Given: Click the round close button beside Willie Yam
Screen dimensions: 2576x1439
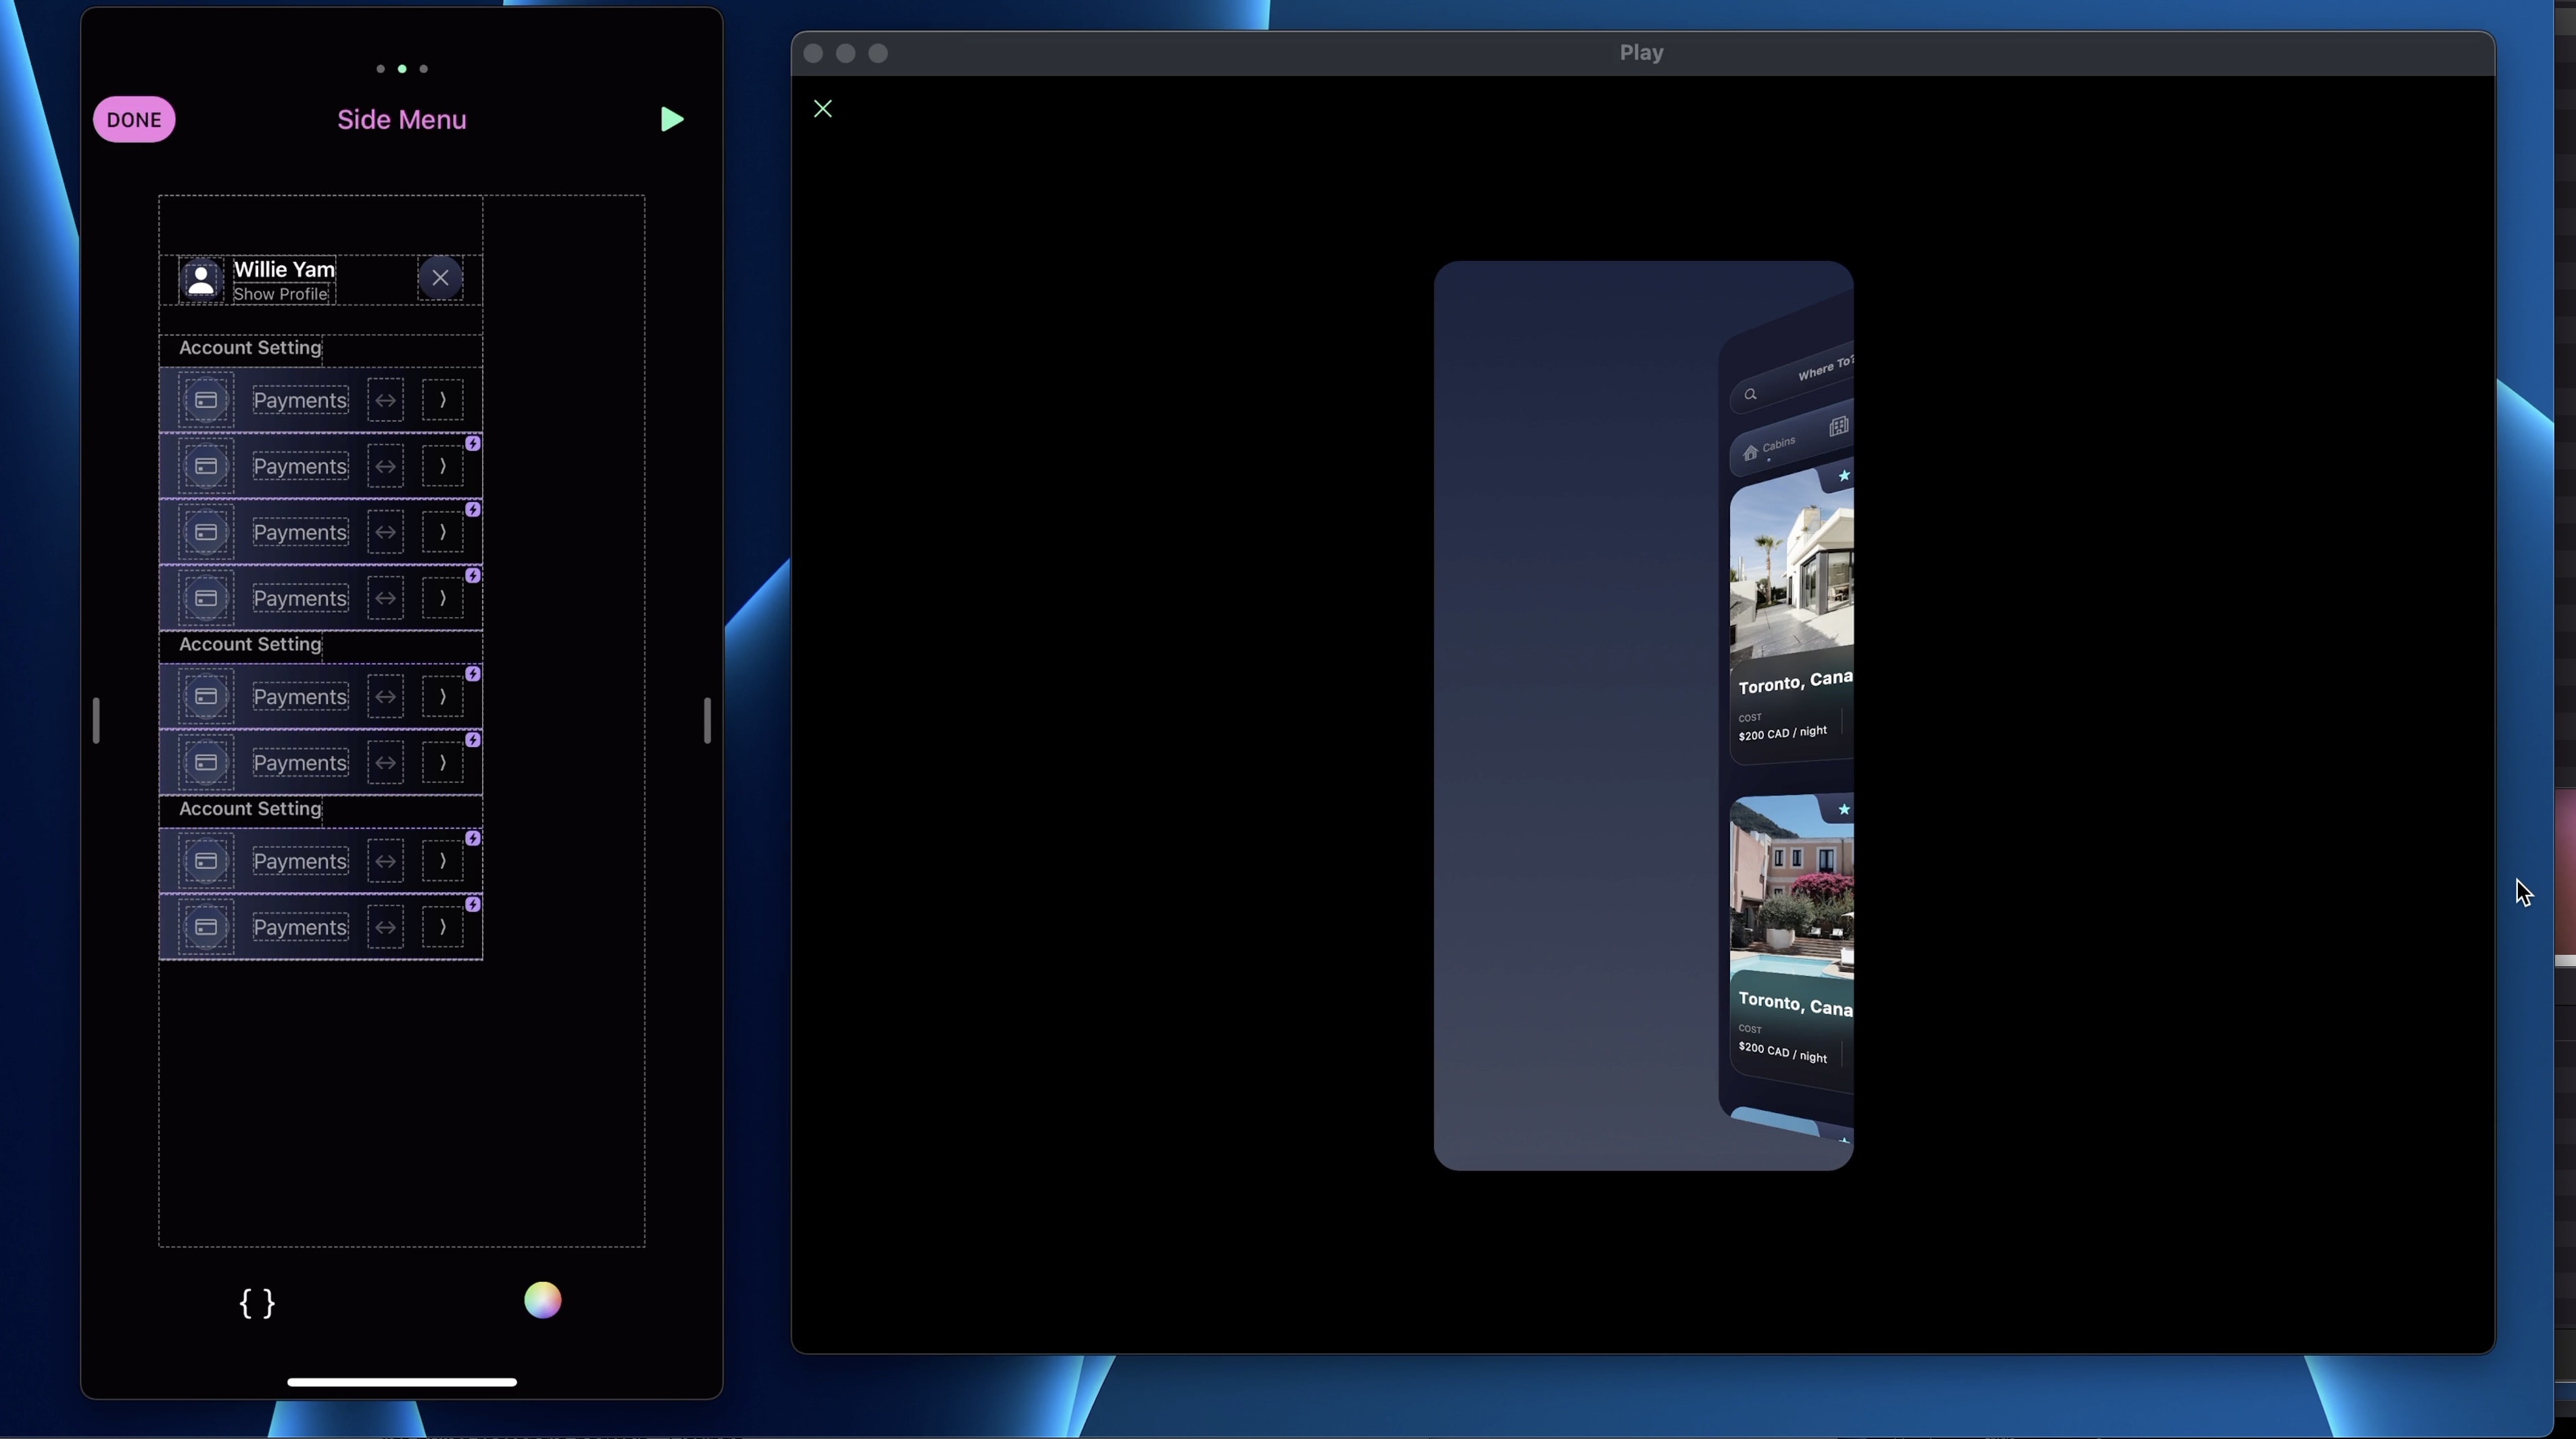Looking at the screenshot, I should 440,278.
